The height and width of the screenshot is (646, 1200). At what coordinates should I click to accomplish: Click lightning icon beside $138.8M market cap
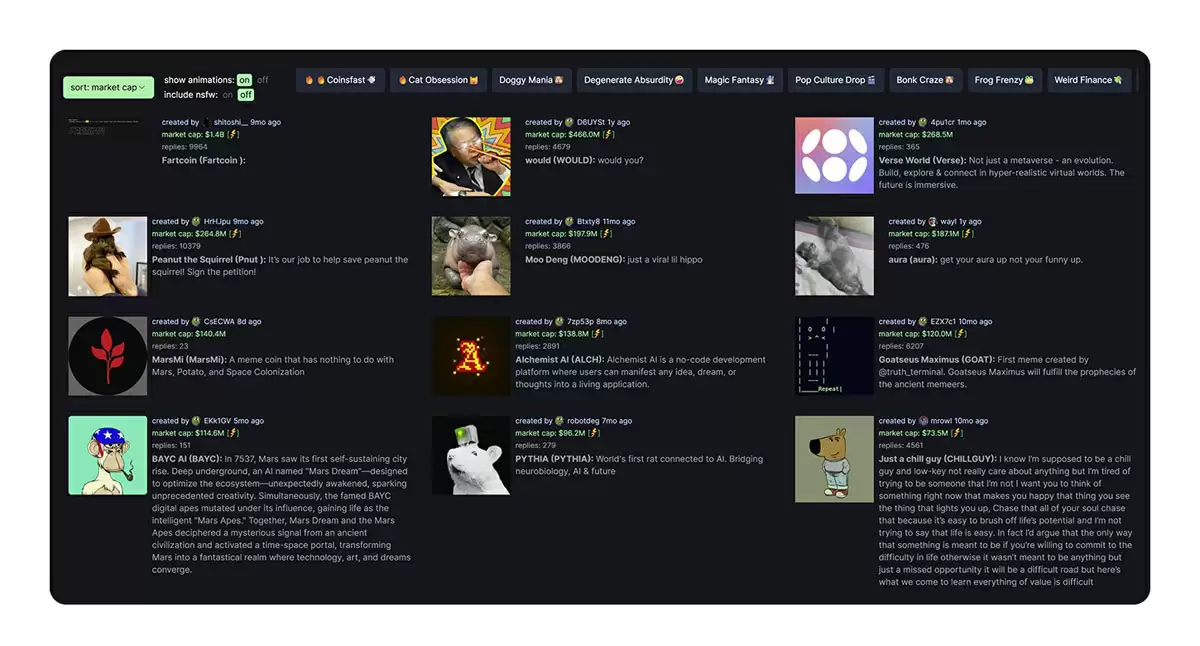[x=599, y=334]
